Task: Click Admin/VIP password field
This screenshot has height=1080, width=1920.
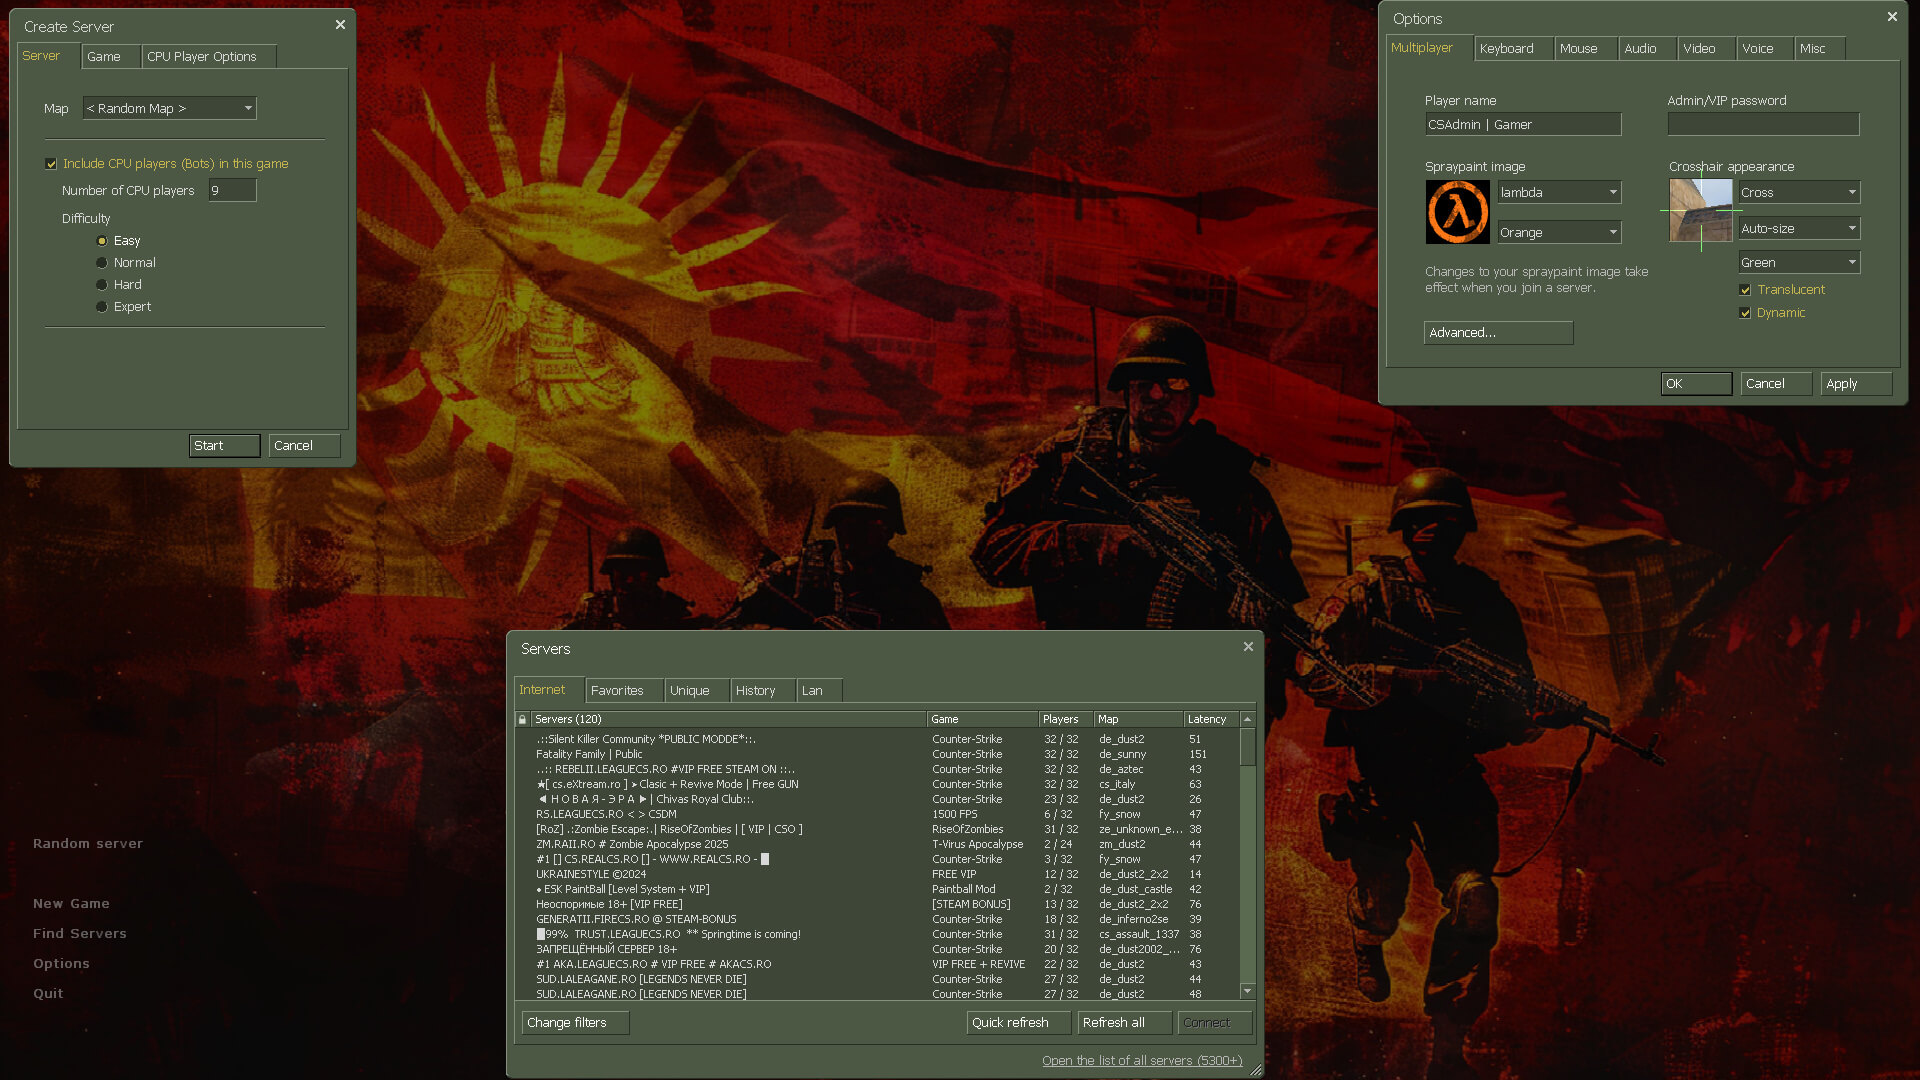Action: tap(1763, 125)
